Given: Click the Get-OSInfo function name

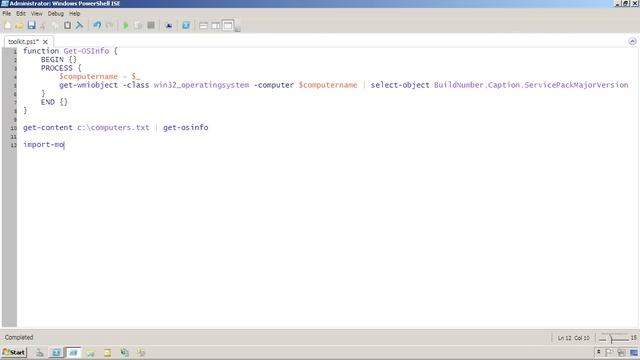Looking at the screenshot, I should click(86, 51).
